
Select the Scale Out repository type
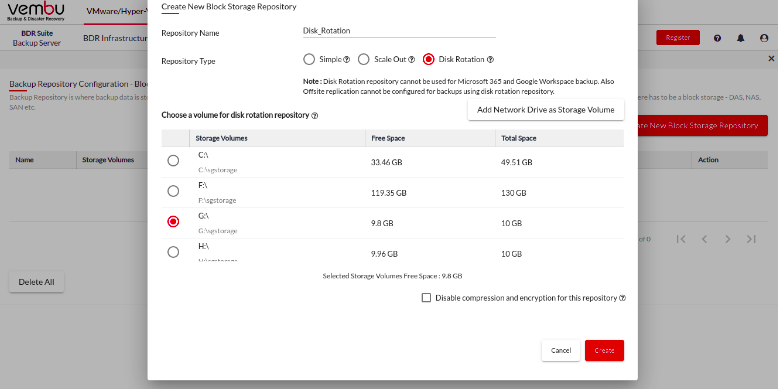pos(364,60)
